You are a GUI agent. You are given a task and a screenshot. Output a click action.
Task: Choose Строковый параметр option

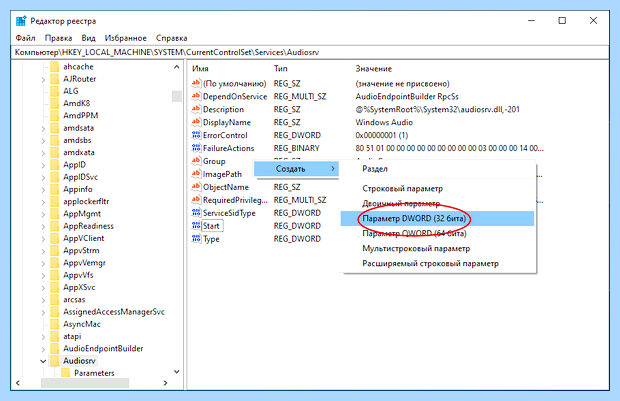click(x=437, y=189)
